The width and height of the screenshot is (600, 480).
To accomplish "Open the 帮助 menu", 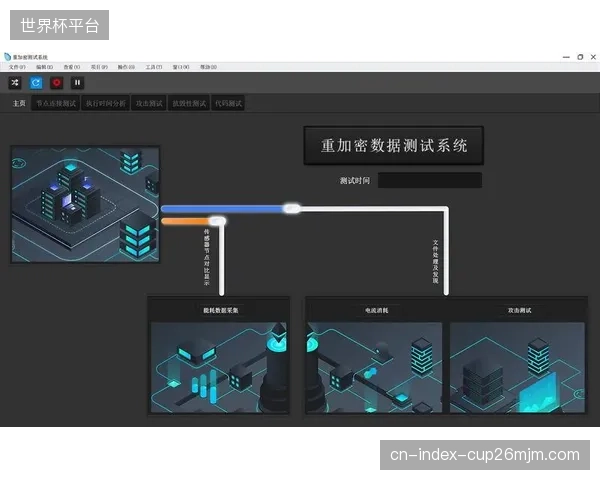I will tap(208, 67).
